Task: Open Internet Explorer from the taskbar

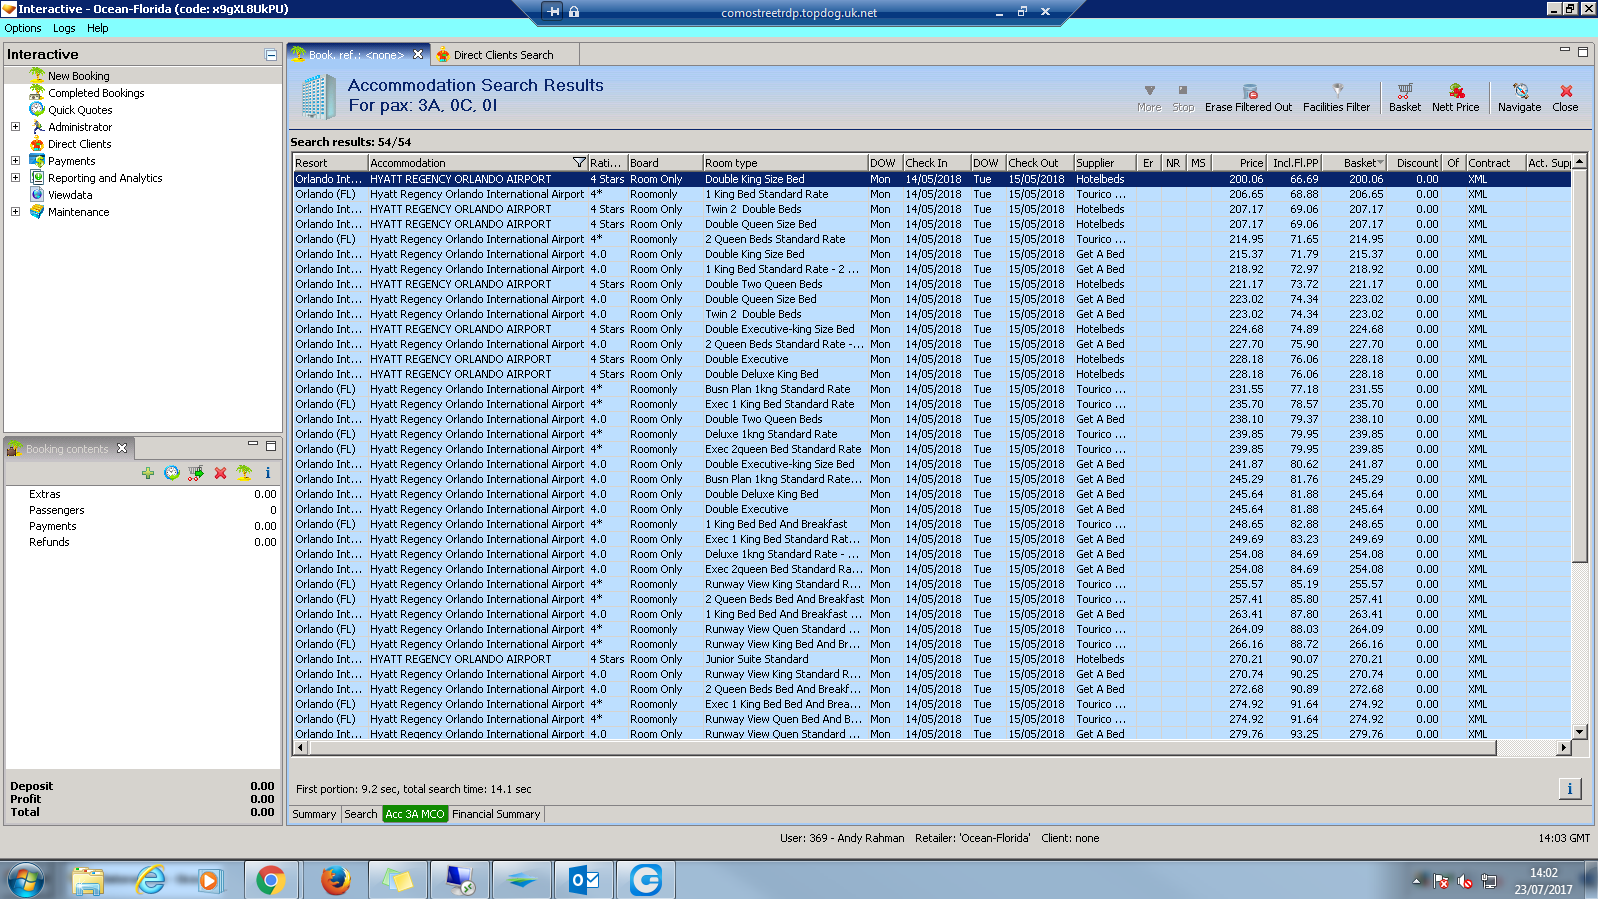Action: 151,880
